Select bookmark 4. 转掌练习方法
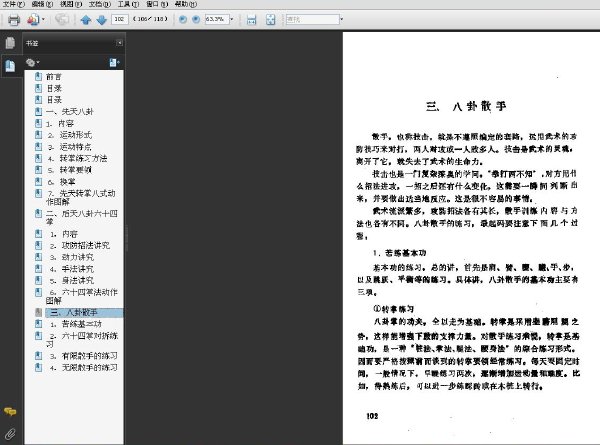This screenshot has width=600, height=445. (x=77, y=158)
